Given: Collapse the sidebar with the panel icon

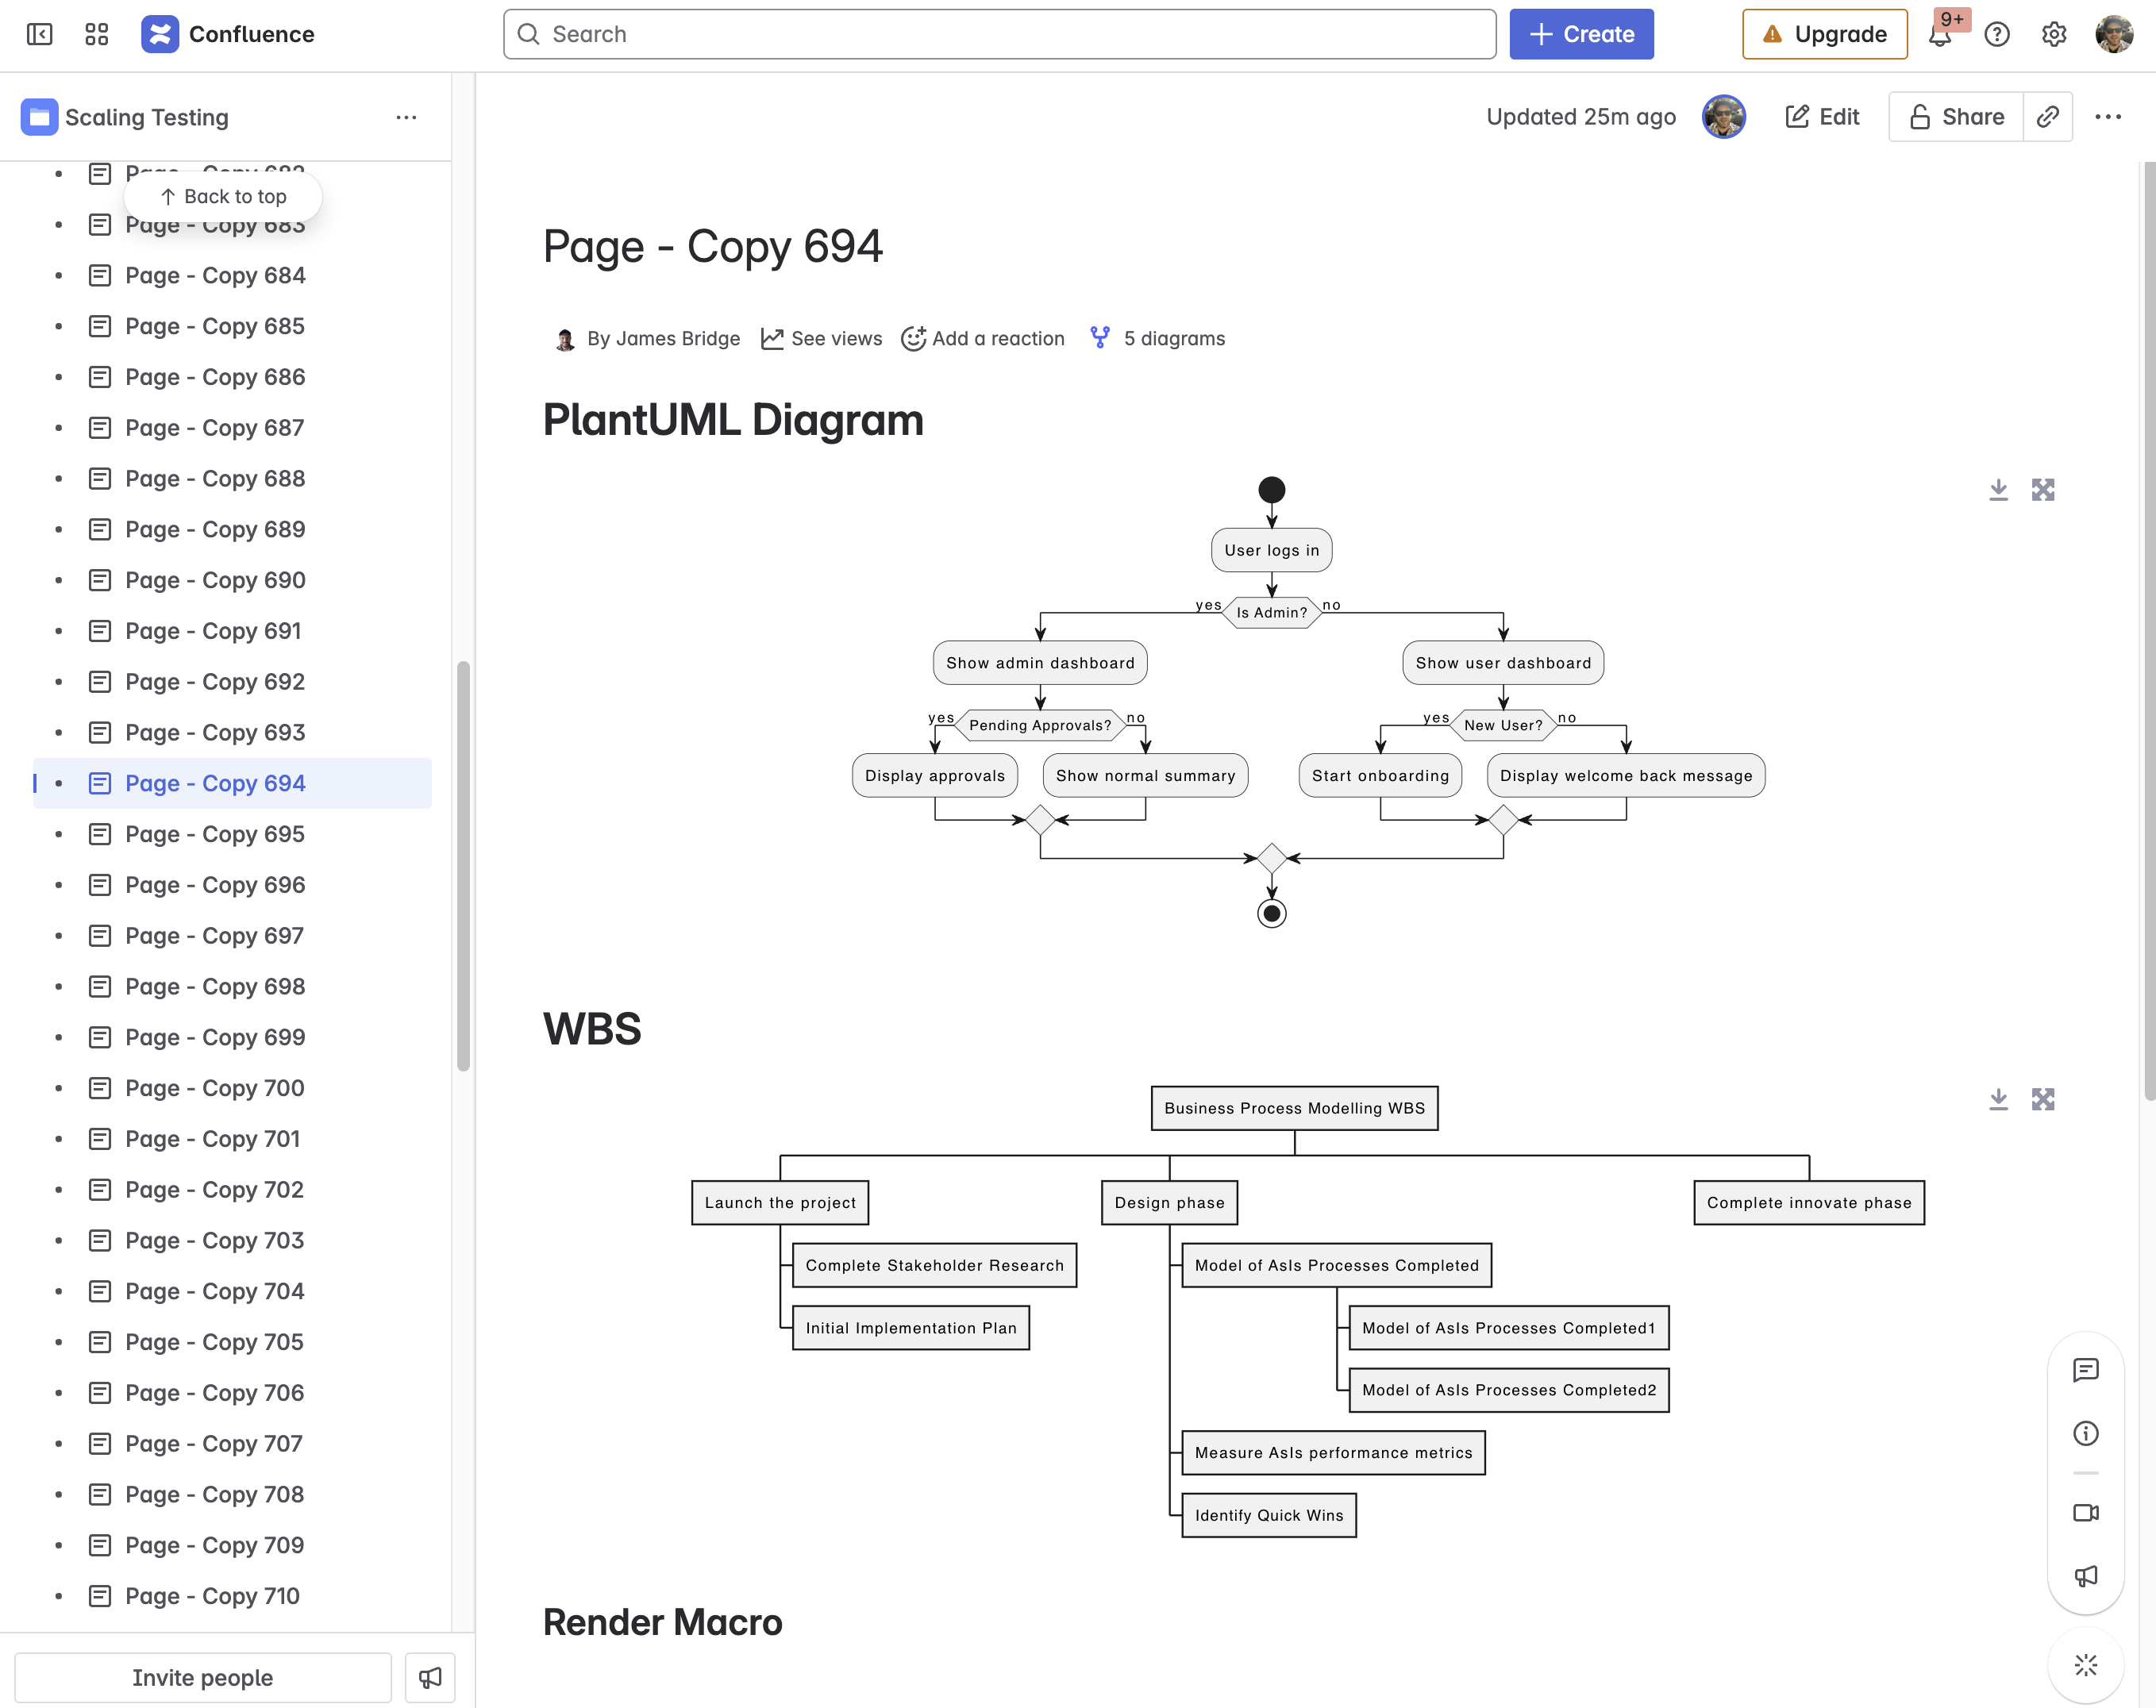Looking at the screenshot, I should (40, 34).
